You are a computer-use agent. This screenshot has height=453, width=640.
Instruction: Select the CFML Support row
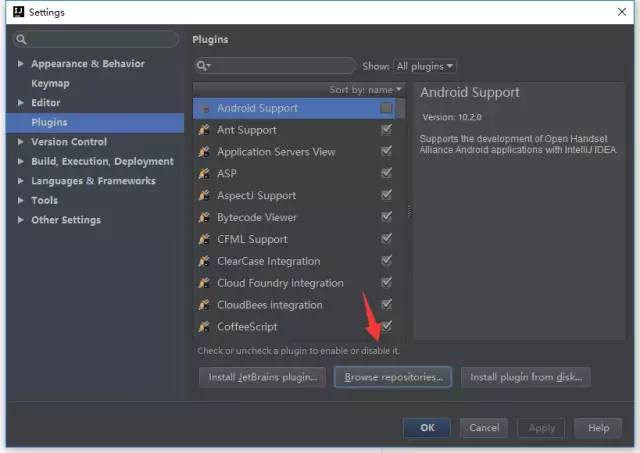tap(294, 239)
